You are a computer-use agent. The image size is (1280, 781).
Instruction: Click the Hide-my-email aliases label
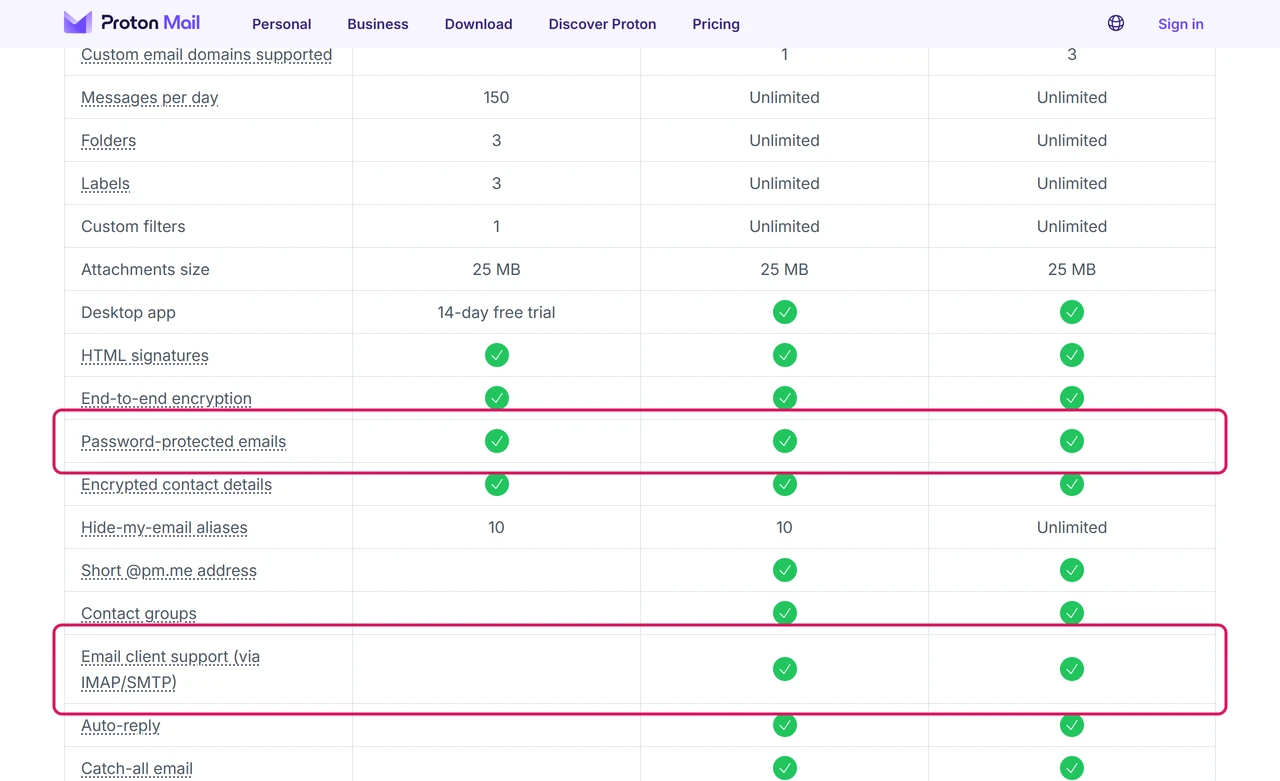(x=164, y=528)
